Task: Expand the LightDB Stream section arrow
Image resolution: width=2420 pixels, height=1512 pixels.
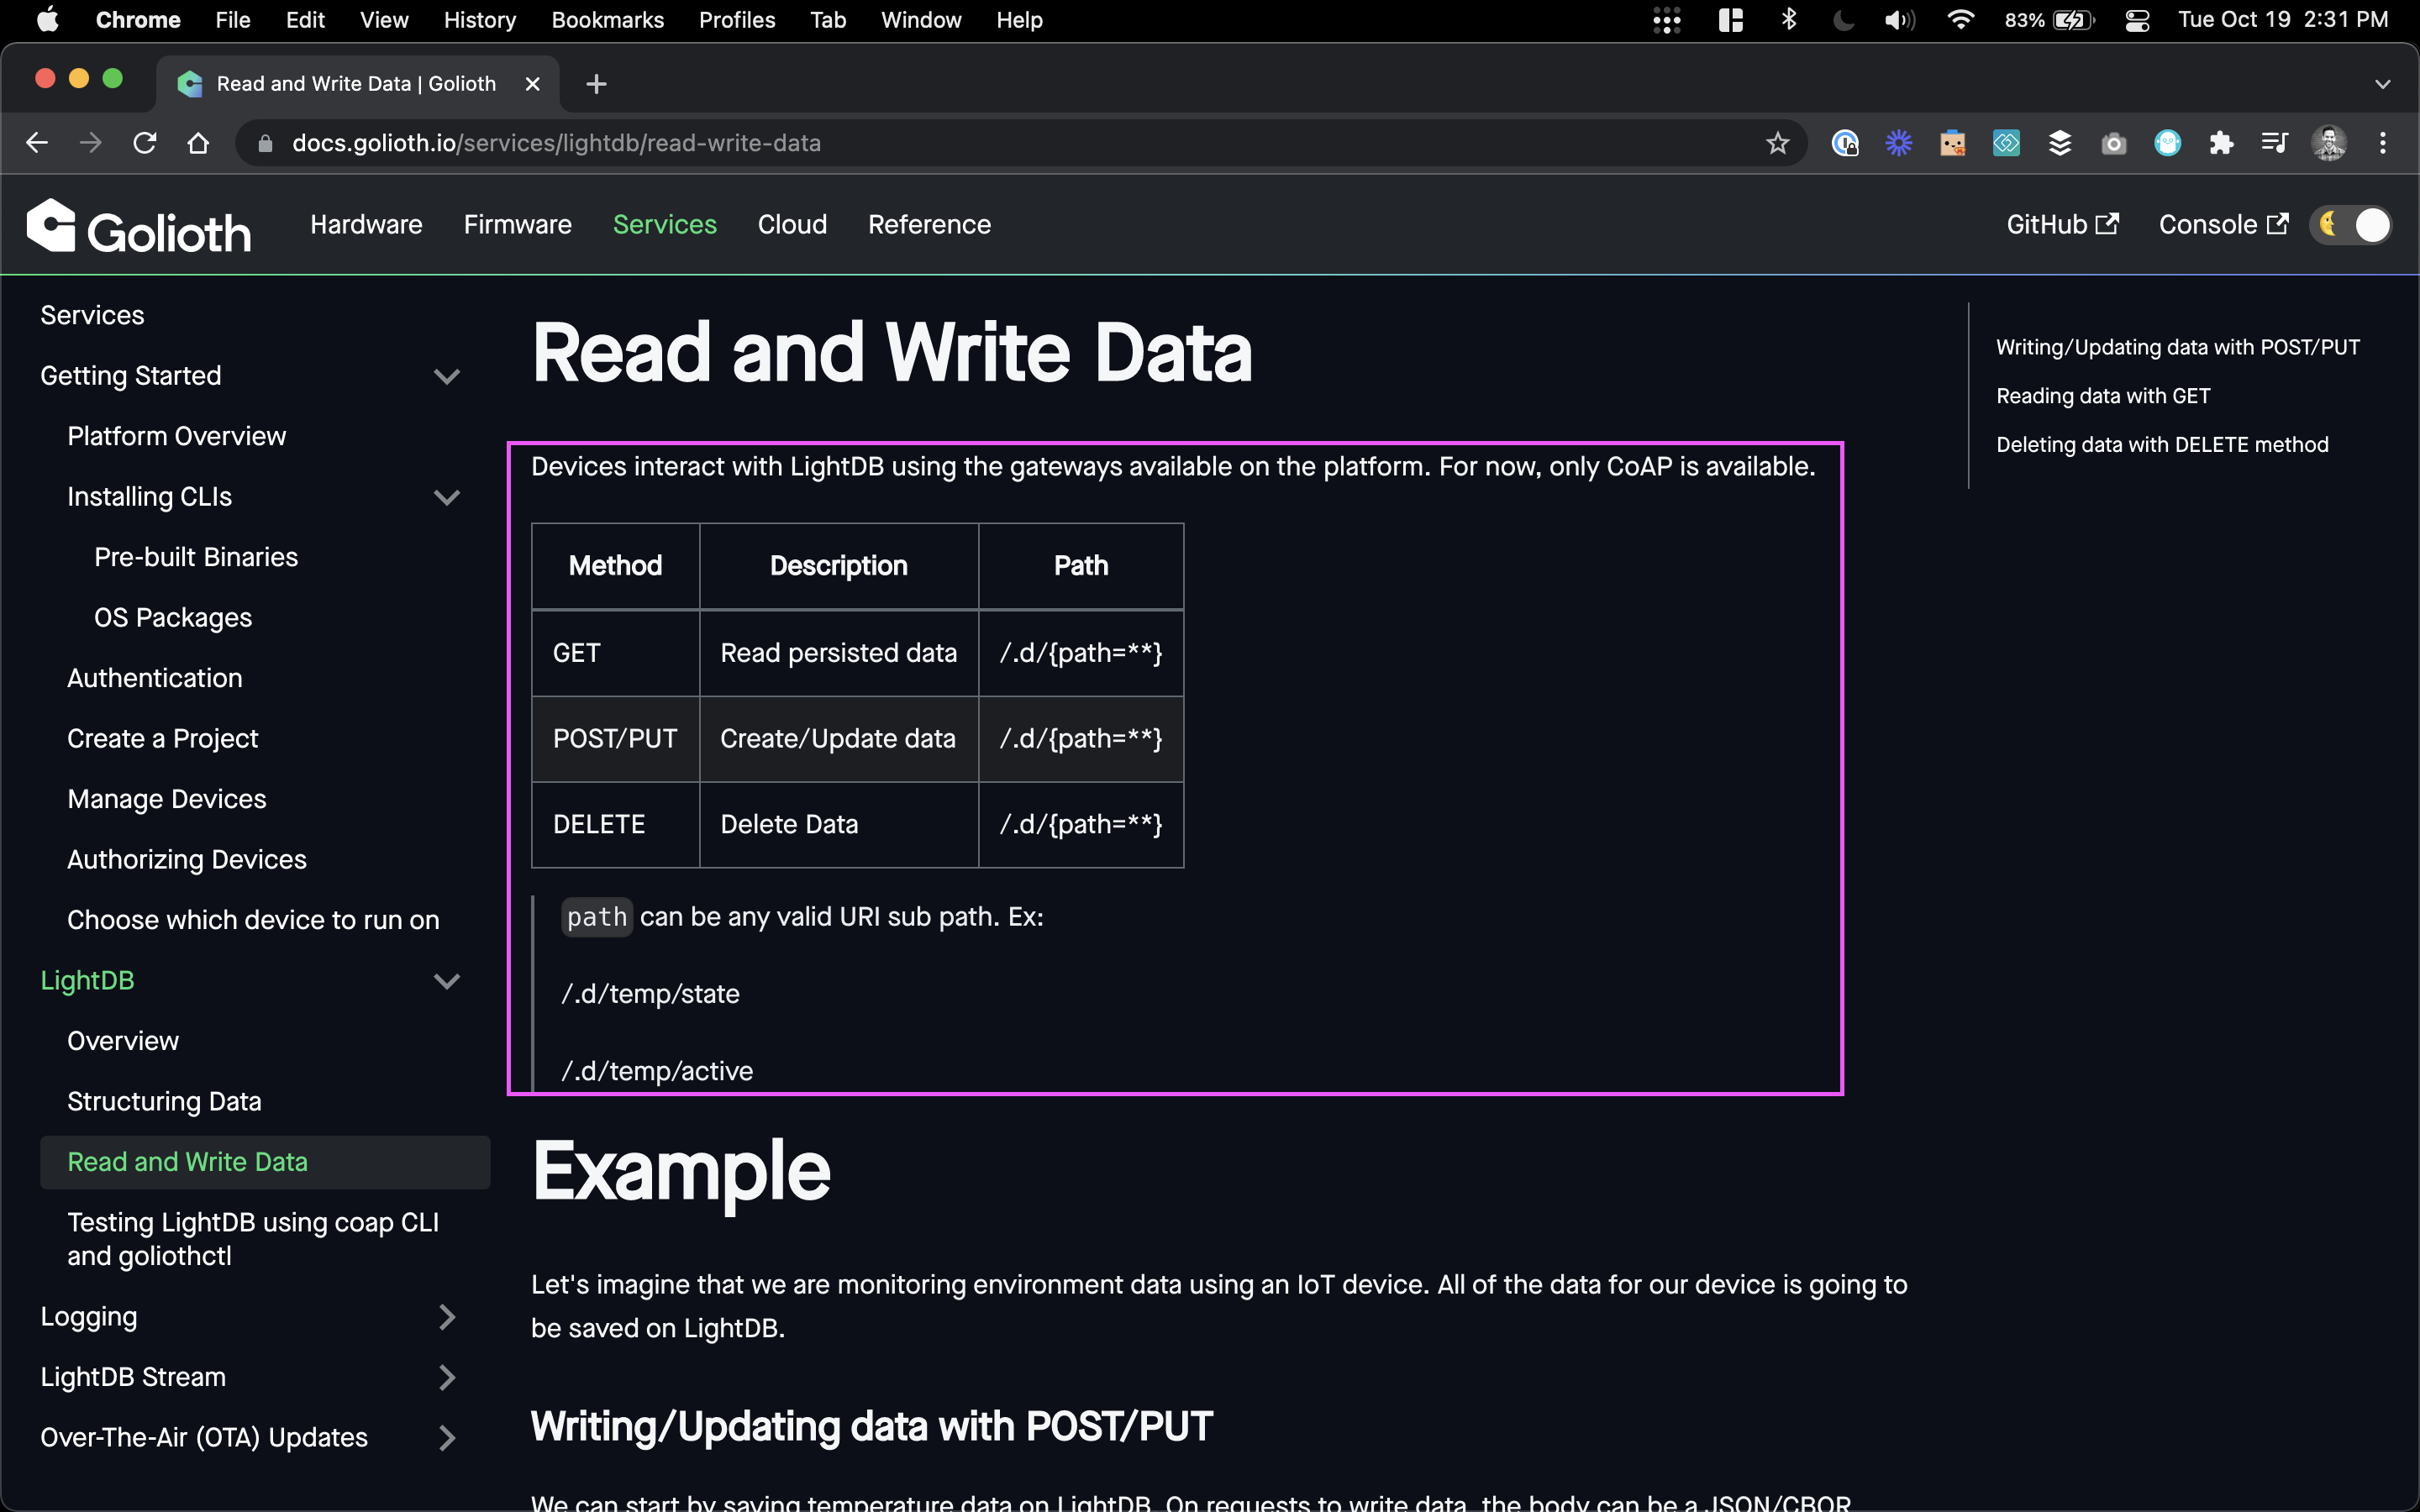Action: pyautogui.click(x=447, y=1378)
